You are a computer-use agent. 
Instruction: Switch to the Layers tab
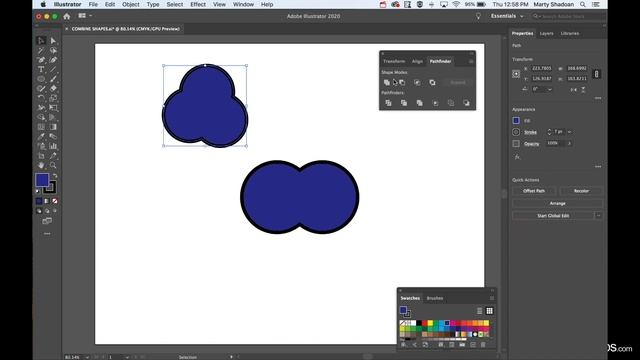coord(547,33)
